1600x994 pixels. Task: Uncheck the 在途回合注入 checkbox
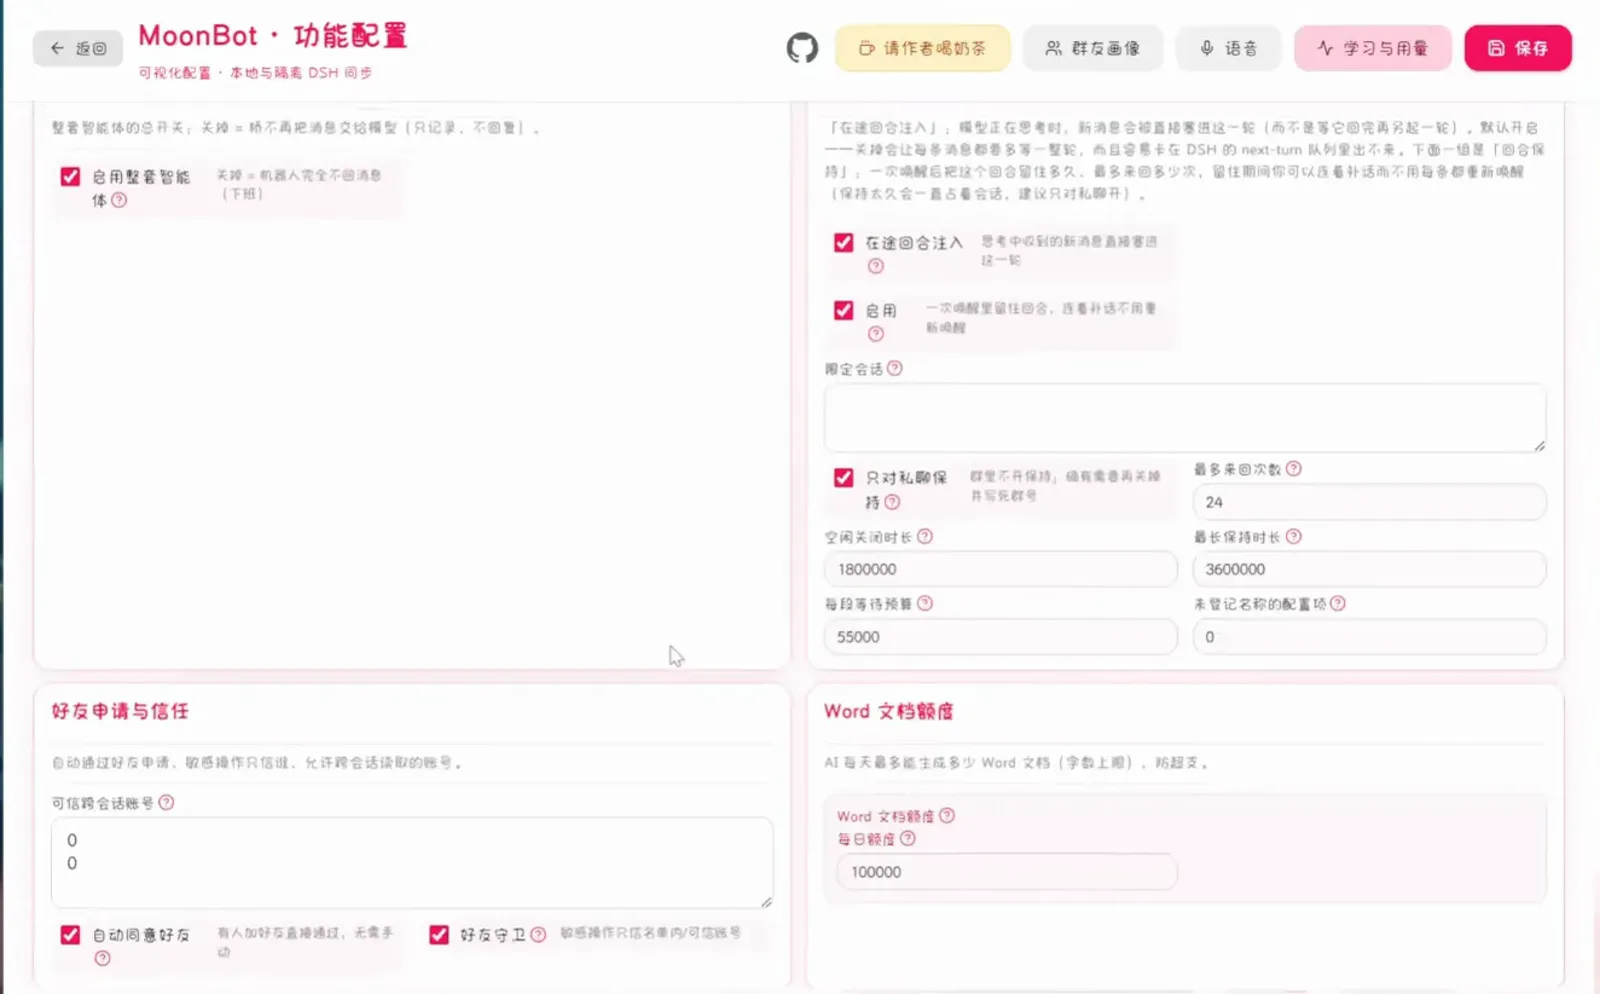pyautogui.click(x=844, y=243)
